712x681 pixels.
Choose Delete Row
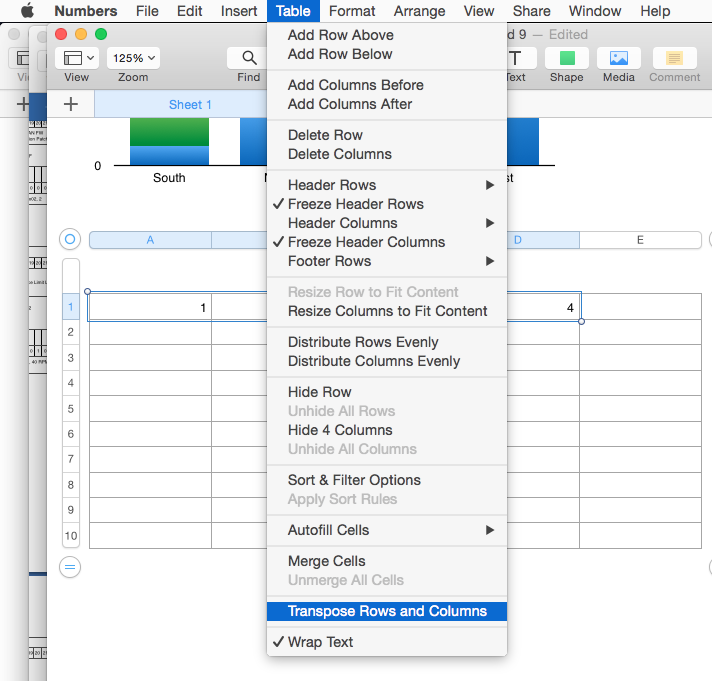pyautogui.click(x=387, y=135)
